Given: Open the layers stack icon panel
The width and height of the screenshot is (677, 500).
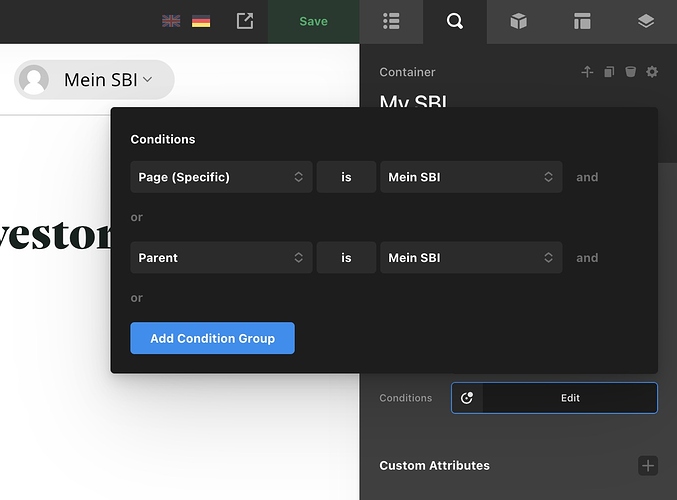Looking at the screenshot, I should pos(645,21).
